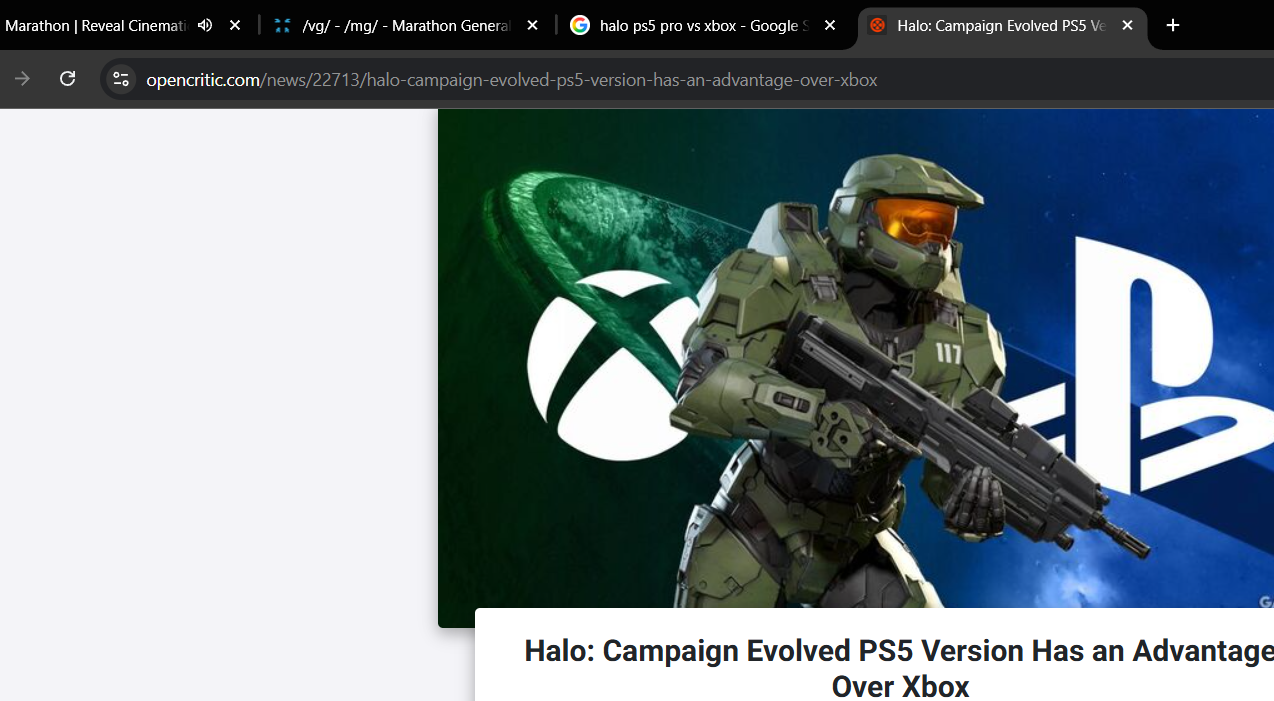Reload the OpenCritic page

(x=68, y=79)
